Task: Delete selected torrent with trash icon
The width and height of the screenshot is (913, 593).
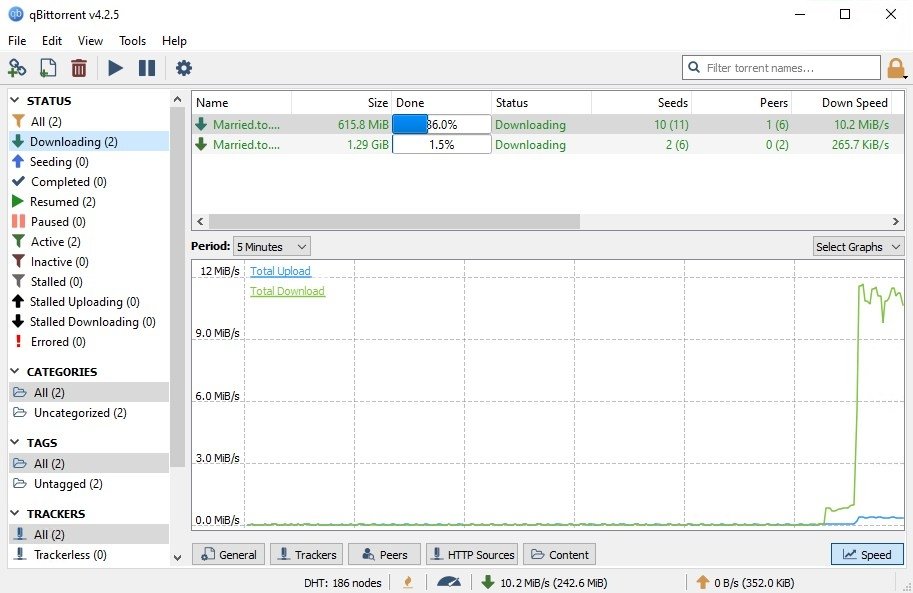Action: coord(79,68)
